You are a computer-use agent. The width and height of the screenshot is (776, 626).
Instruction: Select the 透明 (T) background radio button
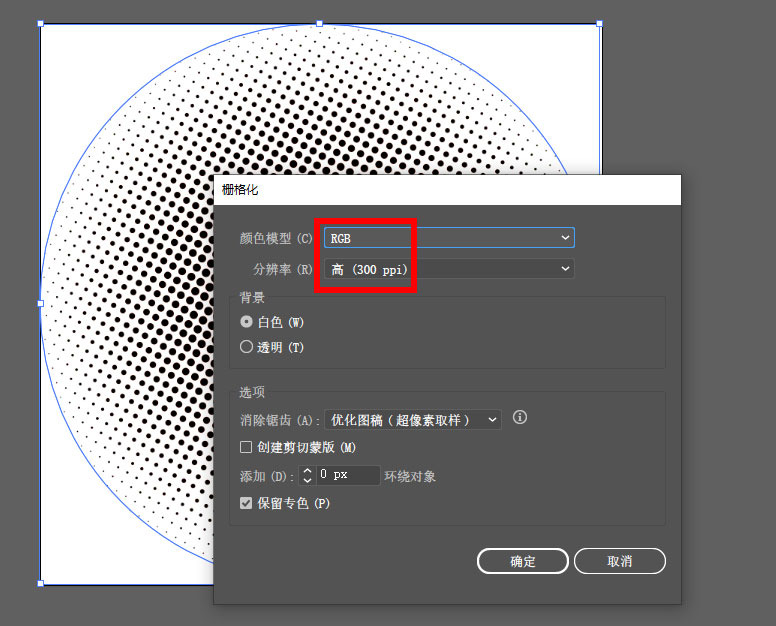[246, 346]
